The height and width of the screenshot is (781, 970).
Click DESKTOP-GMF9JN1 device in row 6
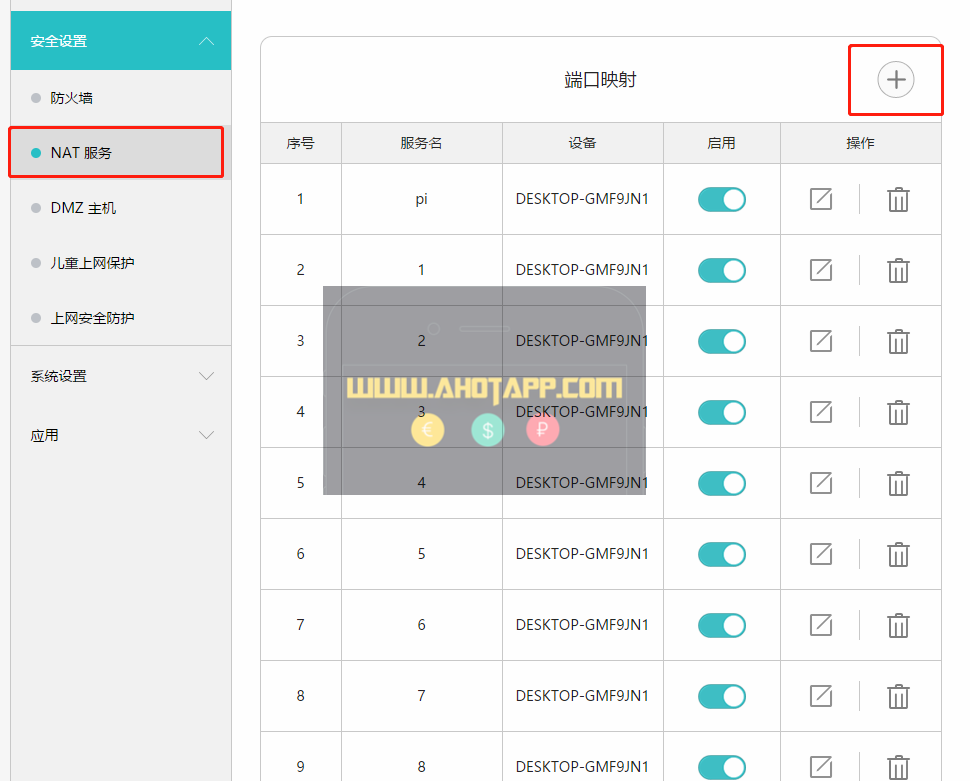click(x=582, y=553)
